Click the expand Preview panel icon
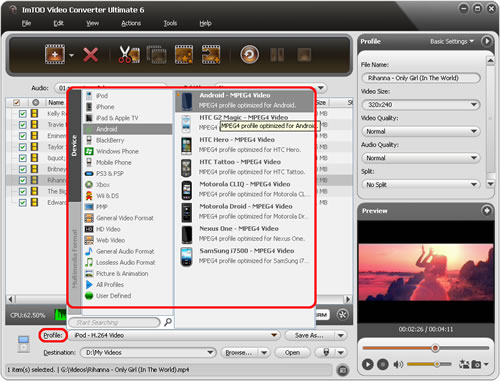Screen dimensions: 500x381 coord(486,211)
